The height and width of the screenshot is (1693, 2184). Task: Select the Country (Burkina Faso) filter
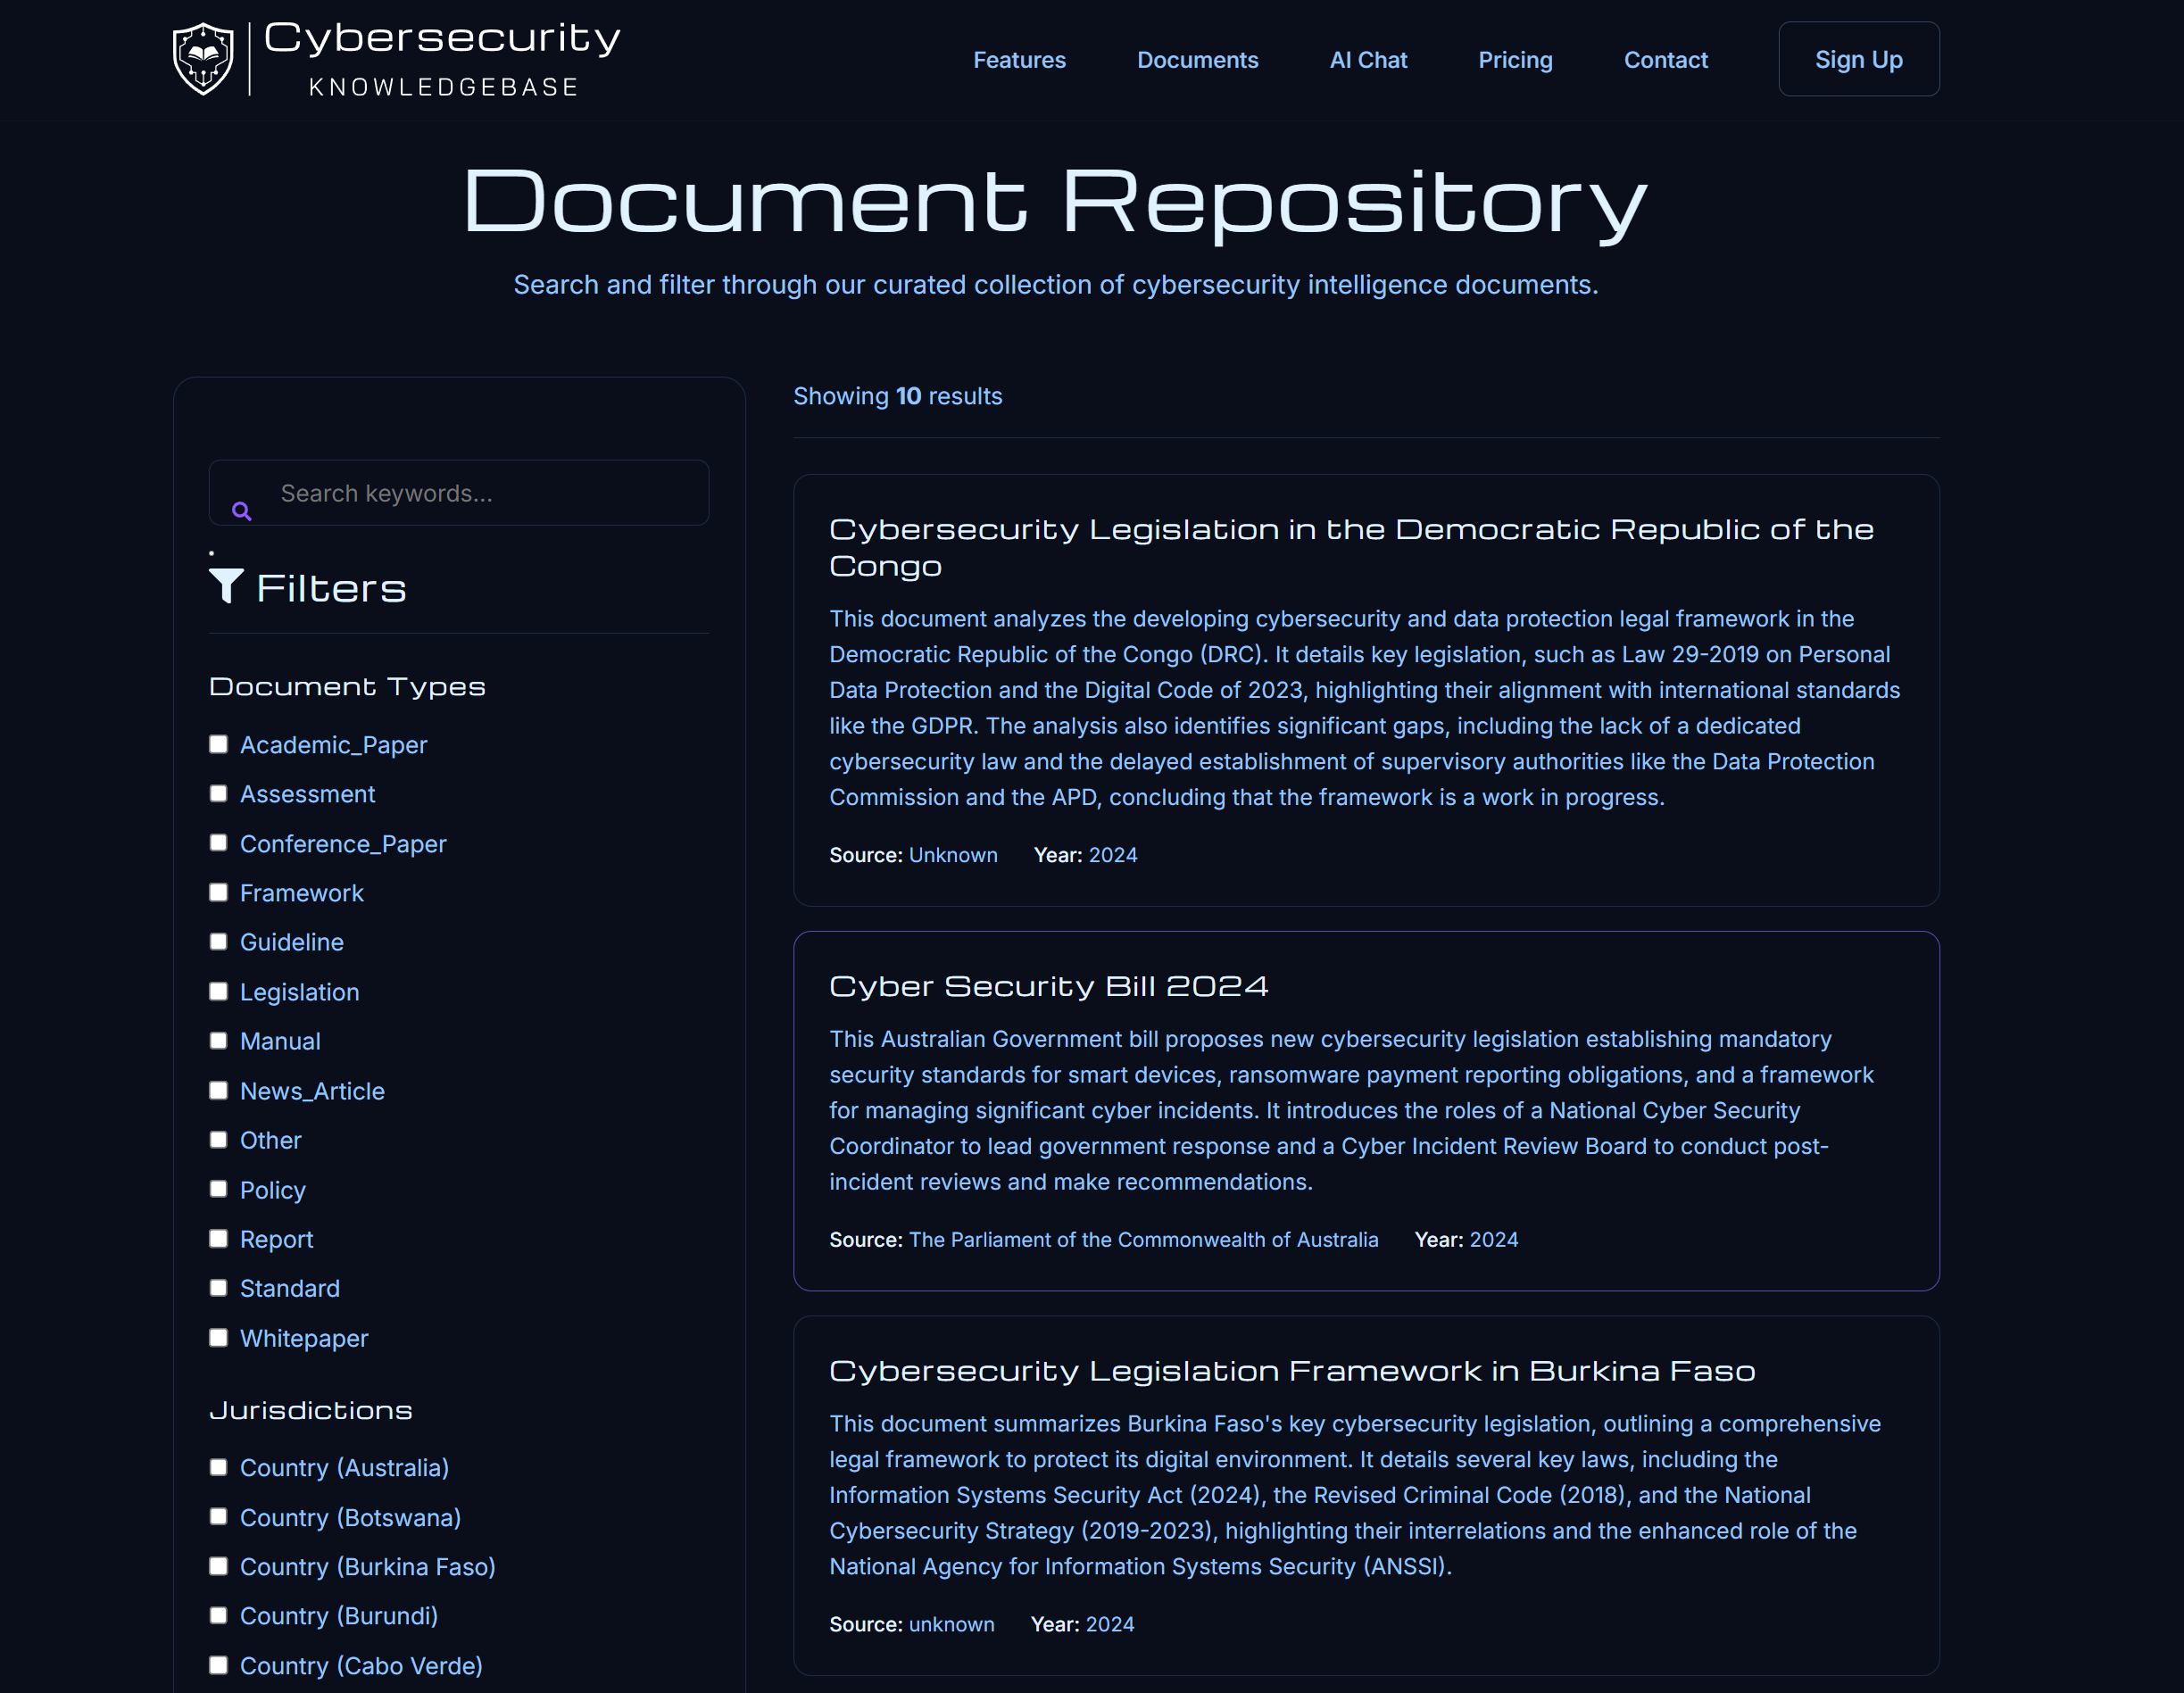pyautogui.click(x=218, y=1565)
